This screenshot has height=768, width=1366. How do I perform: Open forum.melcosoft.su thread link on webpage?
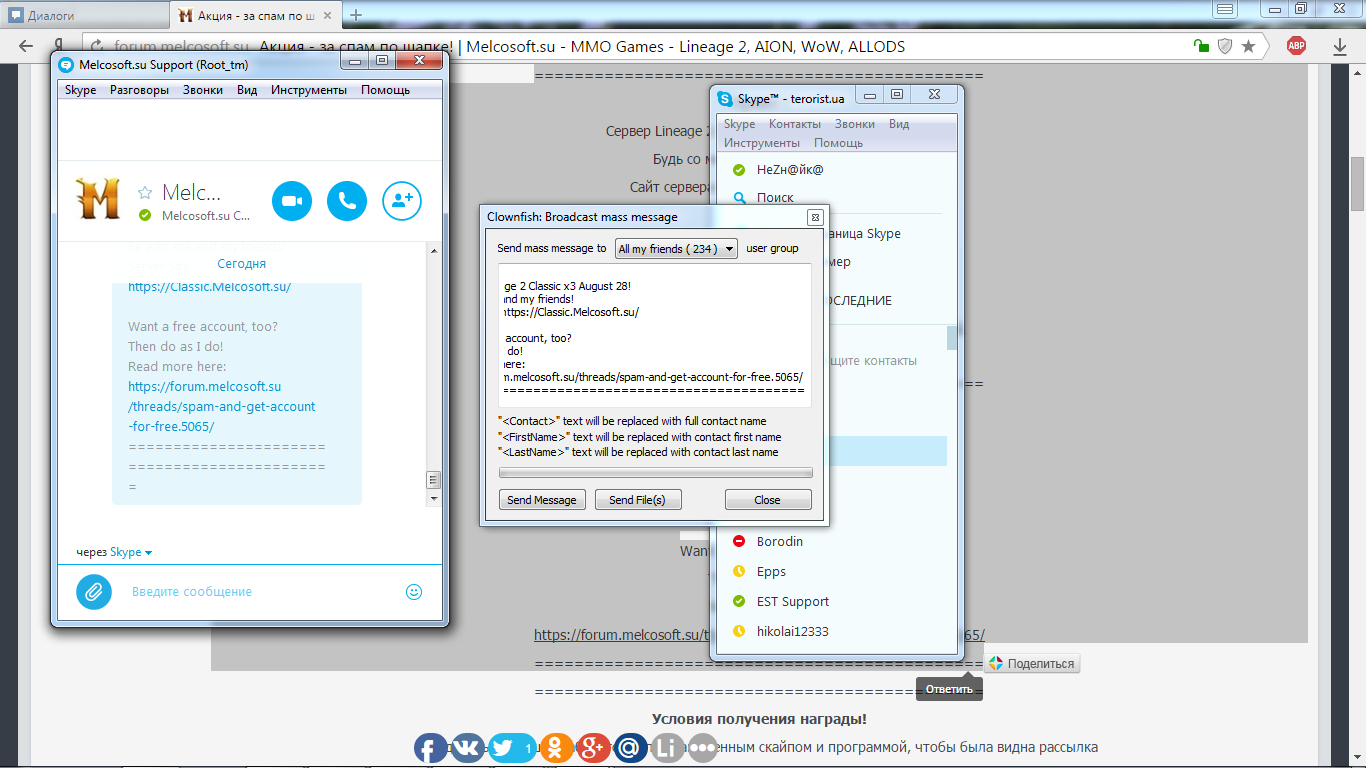point(760,635)
